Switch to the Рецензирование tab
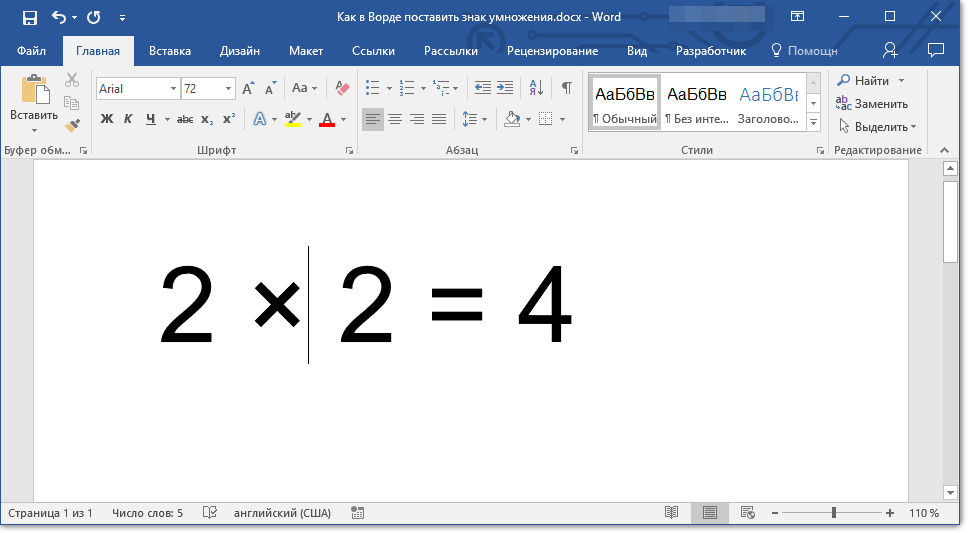Screen dimensions: 968x533 pyautogui.click(x=552, y=51)
